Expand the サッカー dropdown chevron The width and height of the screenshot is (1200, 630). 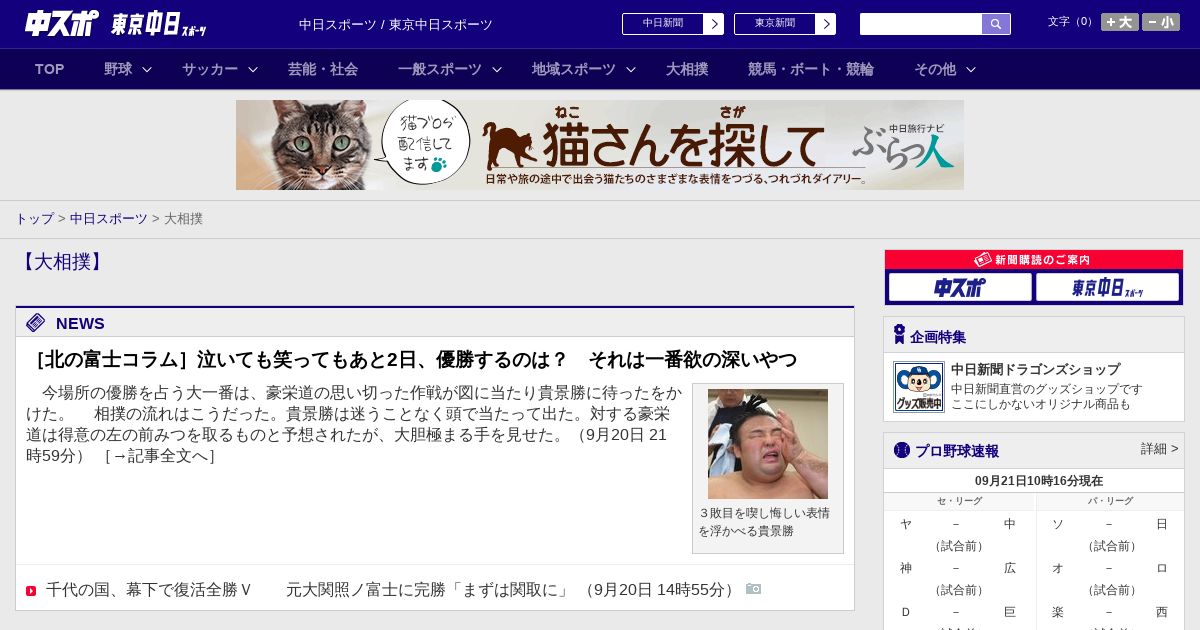point(253,69)
